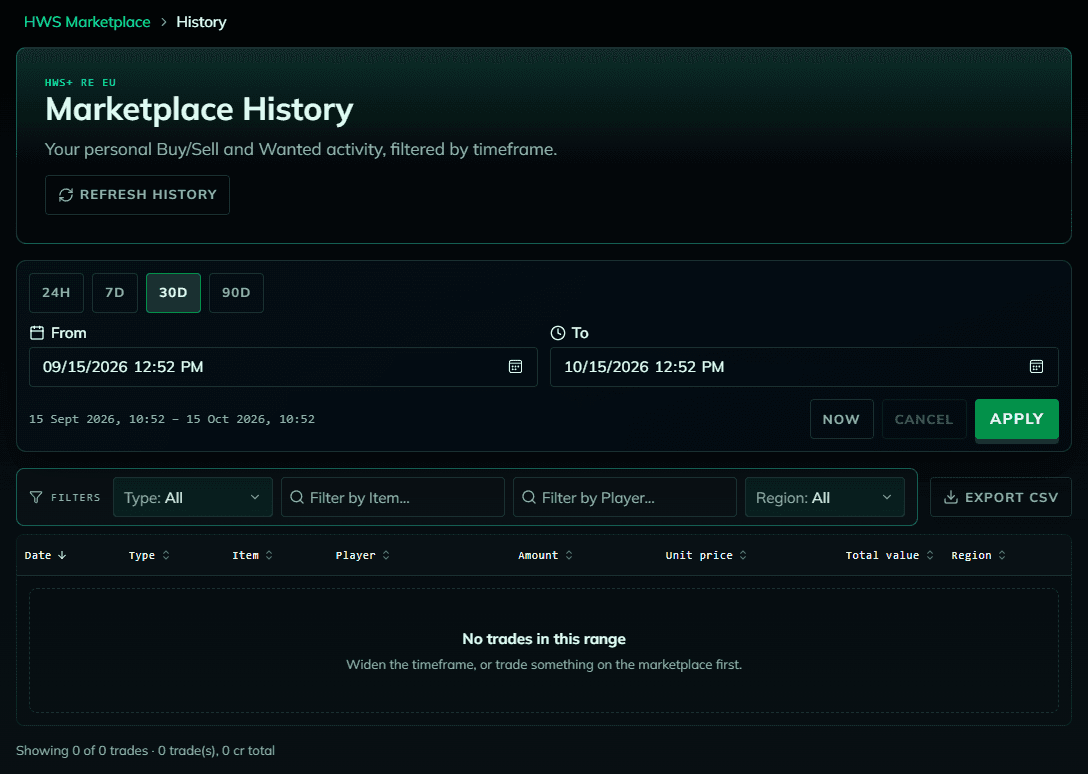Click the funnel Filters icon

point(36,497)
